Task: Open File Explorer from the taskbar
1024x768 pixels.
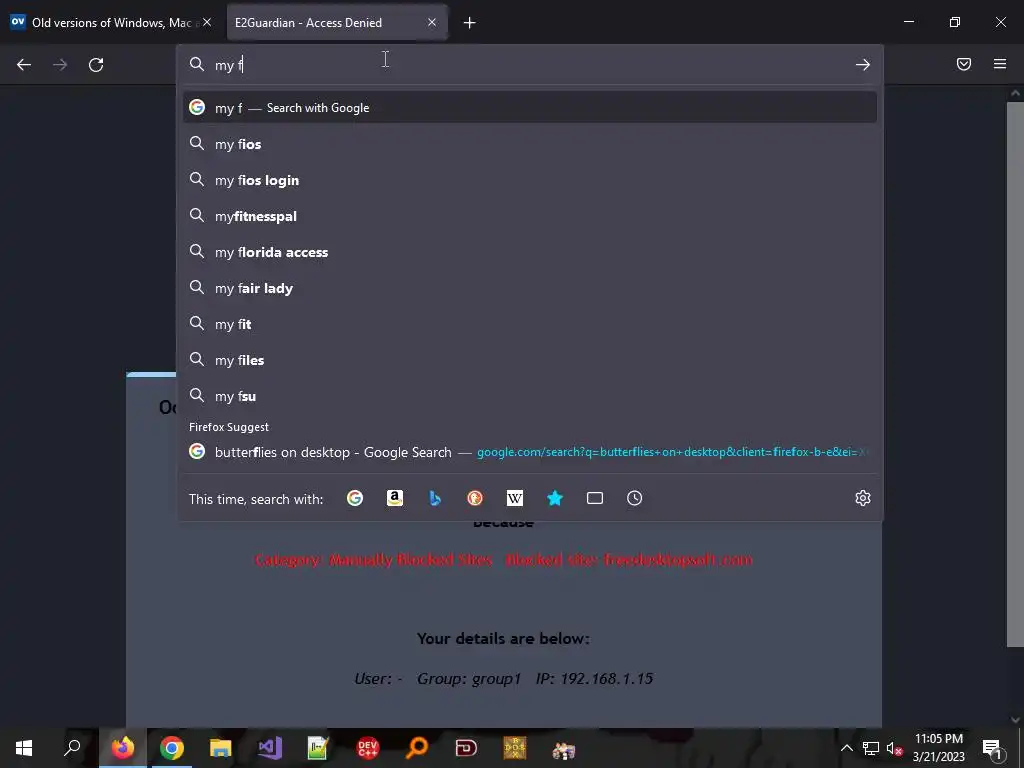Action: pos(221,748)
